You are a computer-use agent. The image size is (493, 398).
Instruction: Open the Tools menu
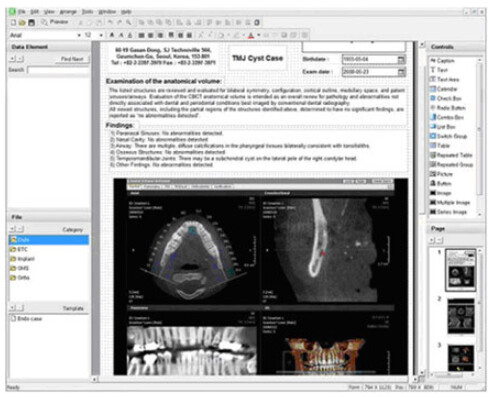click(x=88, y=12)
